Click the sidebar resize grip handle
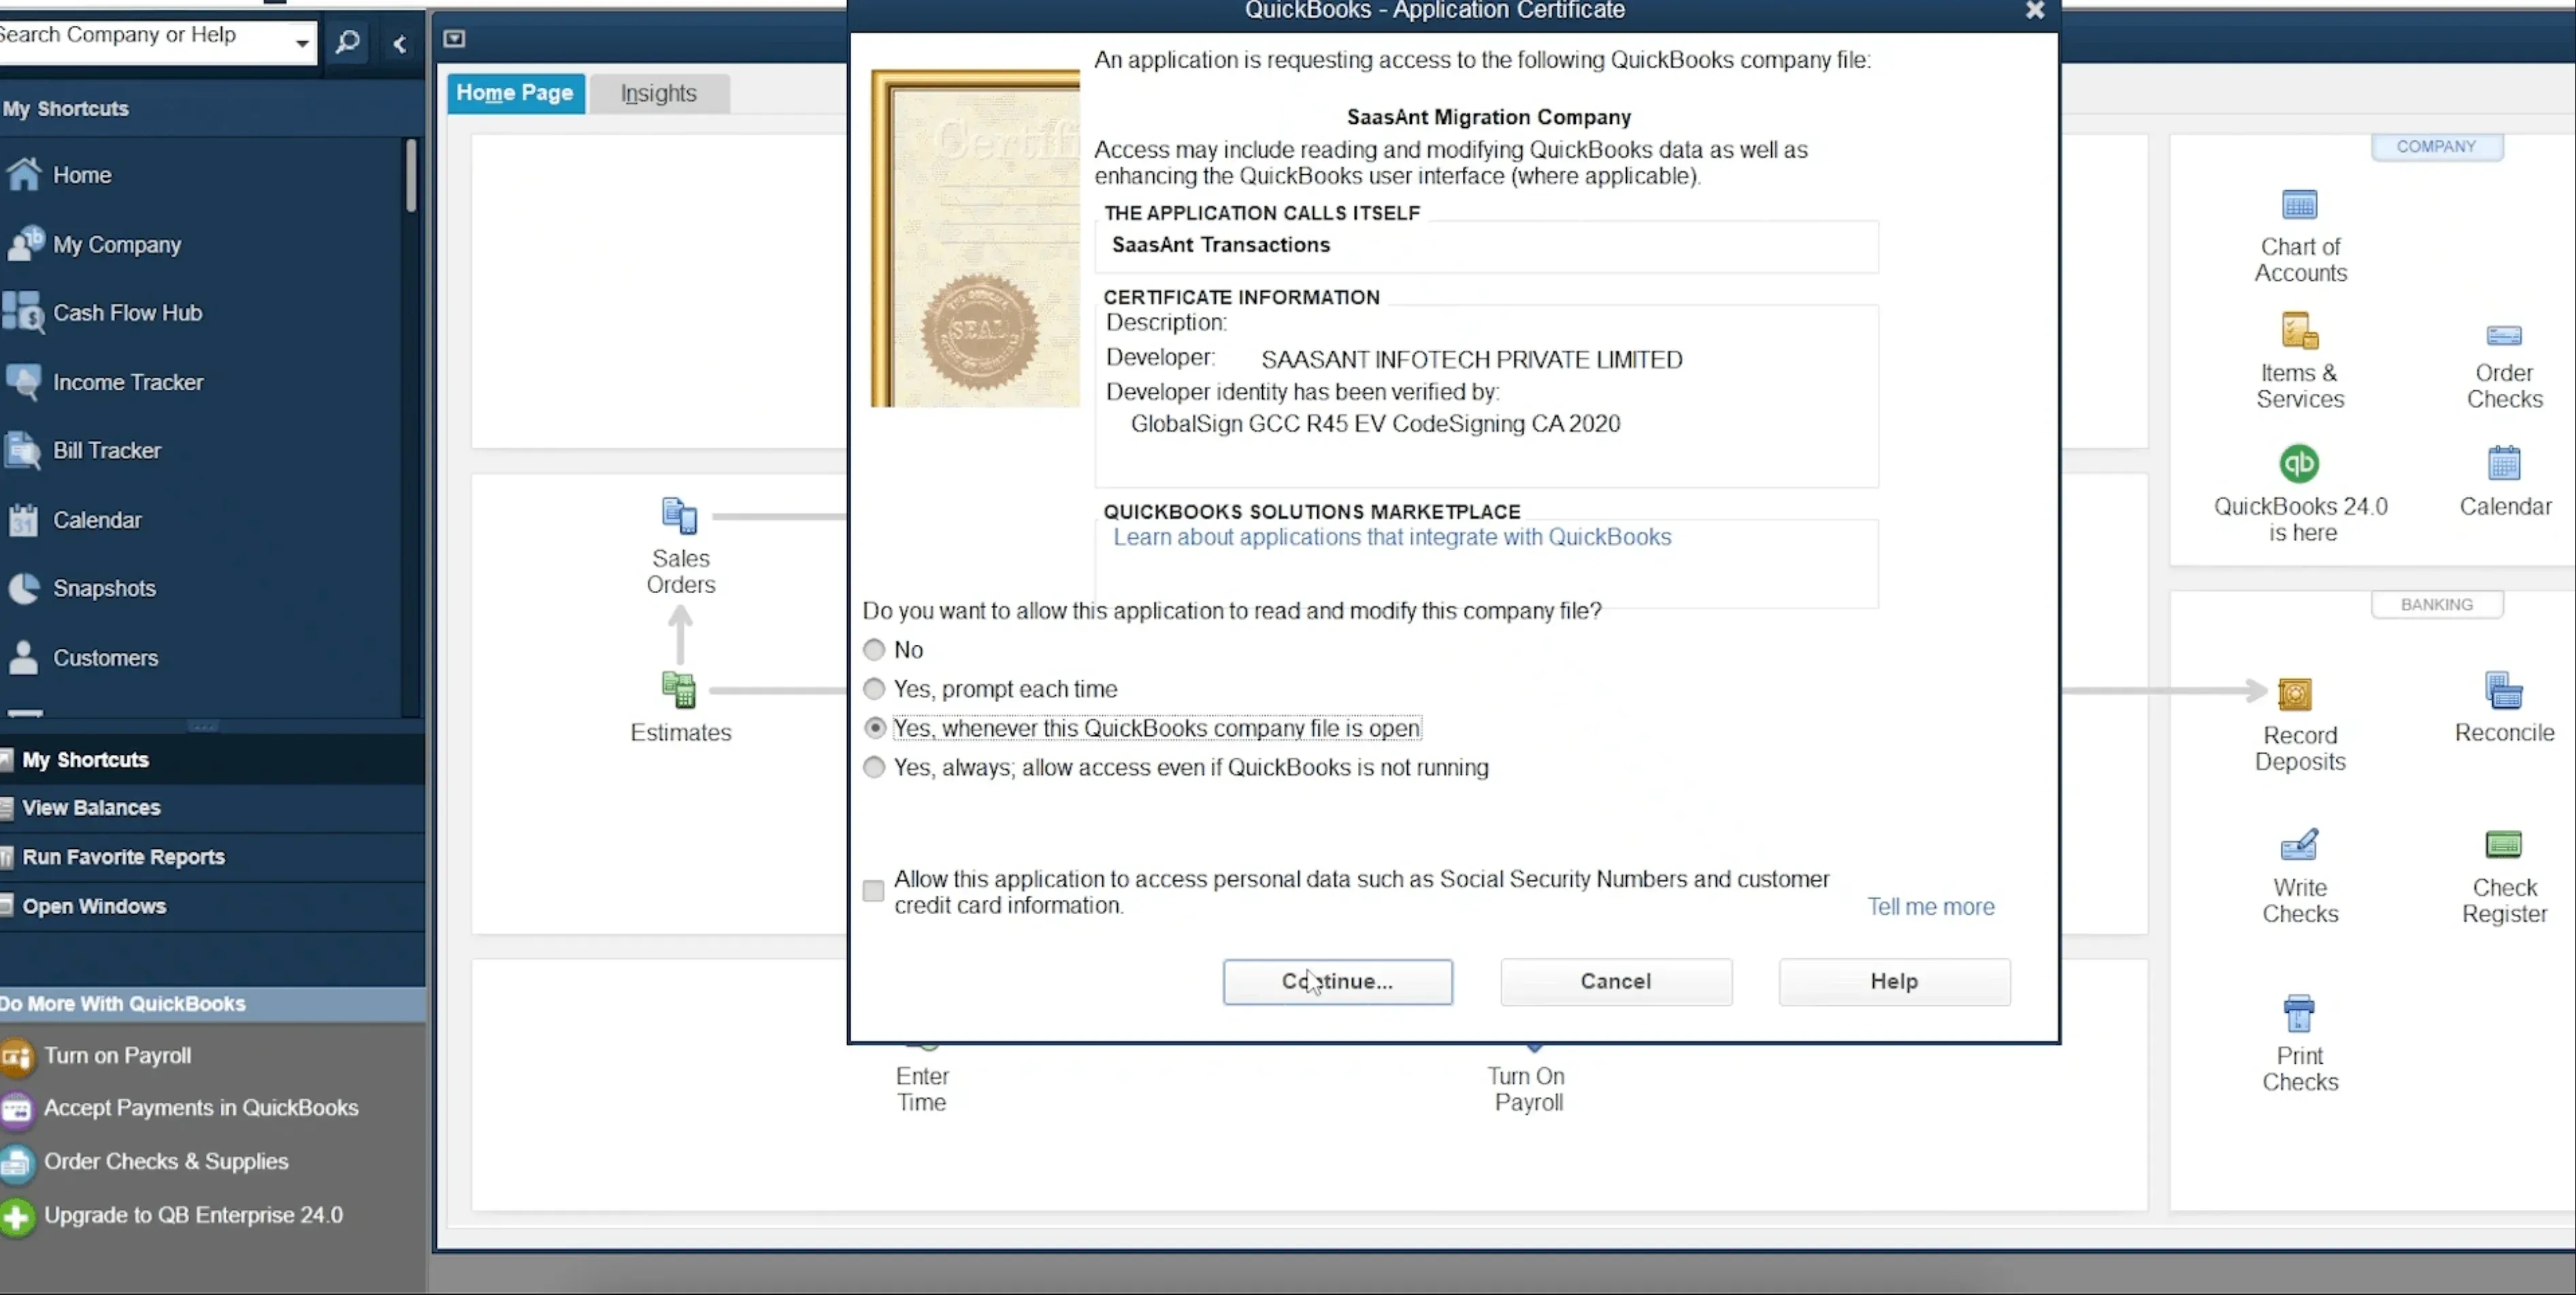The height and width of the screenshot is (1295, 2576). [x=203, y=726]
